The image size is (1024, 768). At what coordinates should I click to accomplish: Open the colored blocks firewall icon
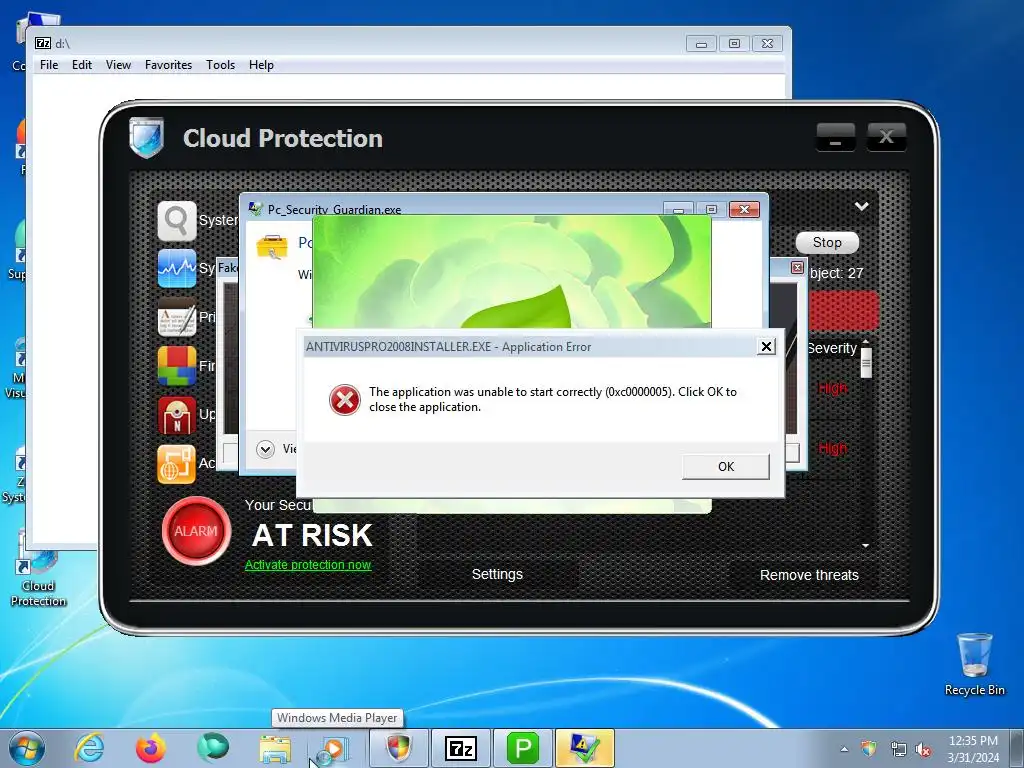(x=176, y=366)
